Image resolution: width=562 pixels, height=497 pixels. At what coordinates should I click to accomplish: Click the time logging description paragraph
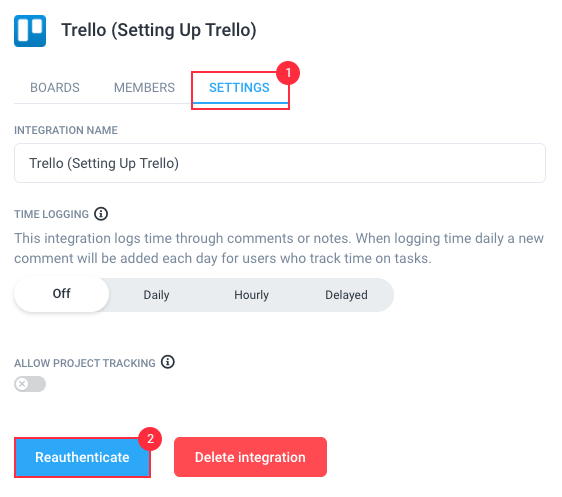click(x=279, y=248)
